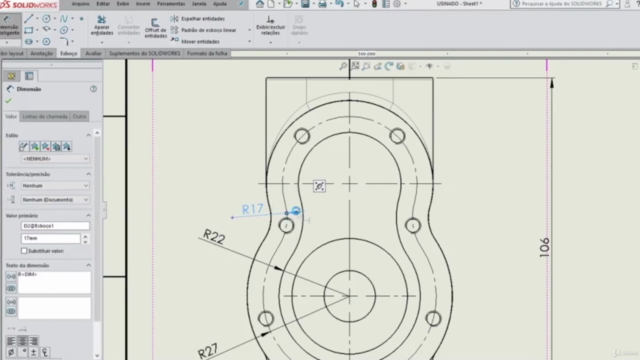This screenshot has width=640, height=360.
Task: Collapse the Valor primário section
Action: 89,215
